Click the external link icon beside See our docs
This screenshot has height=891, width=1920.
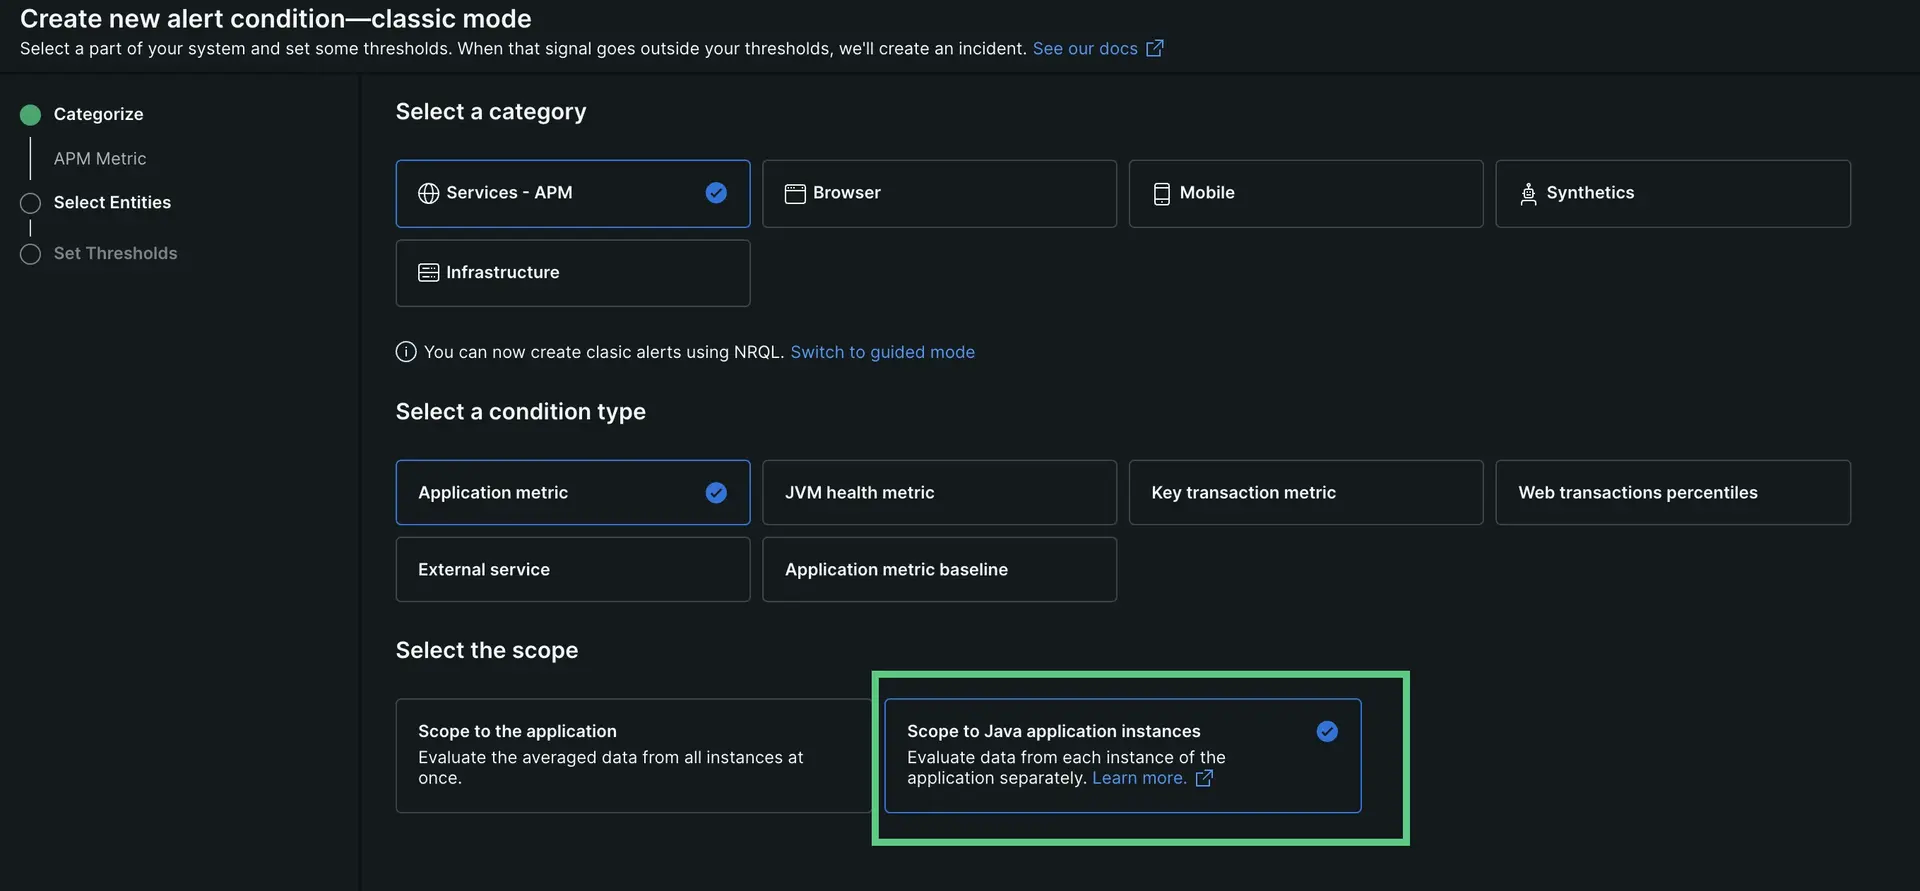click(1154, 48)
